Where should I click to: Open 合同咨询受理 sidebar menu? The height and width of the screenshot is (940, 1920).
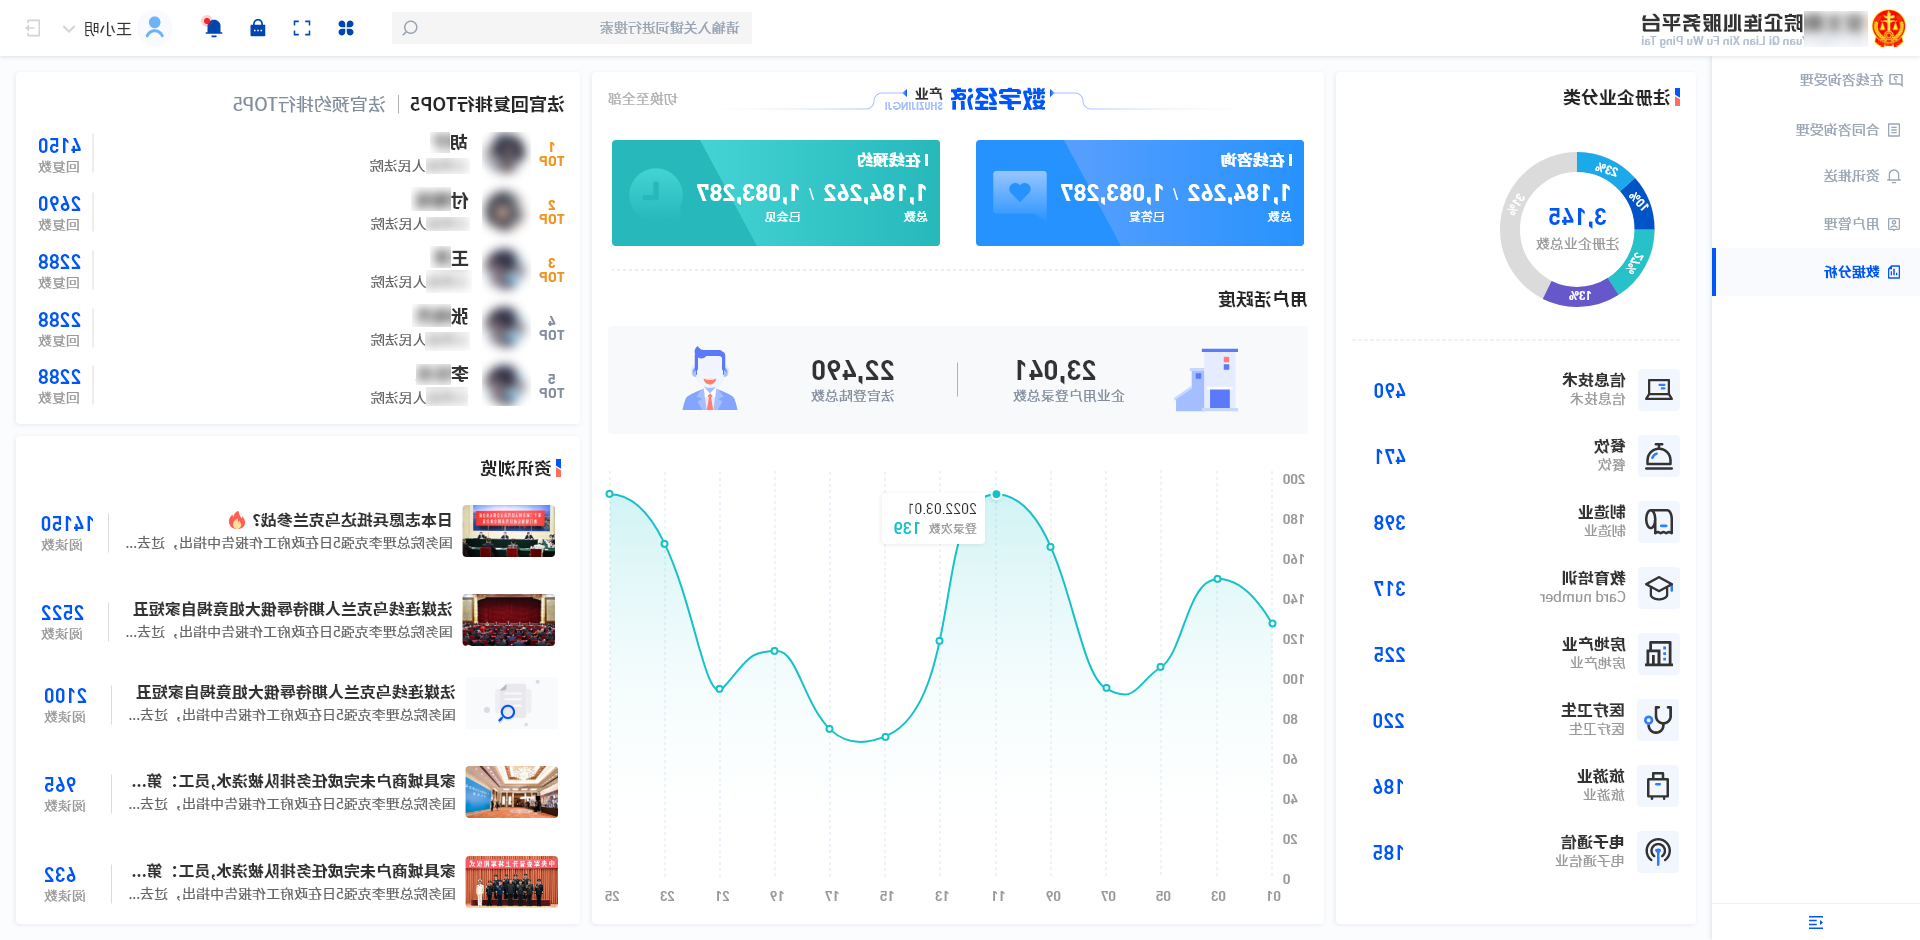click(1815, 130)
